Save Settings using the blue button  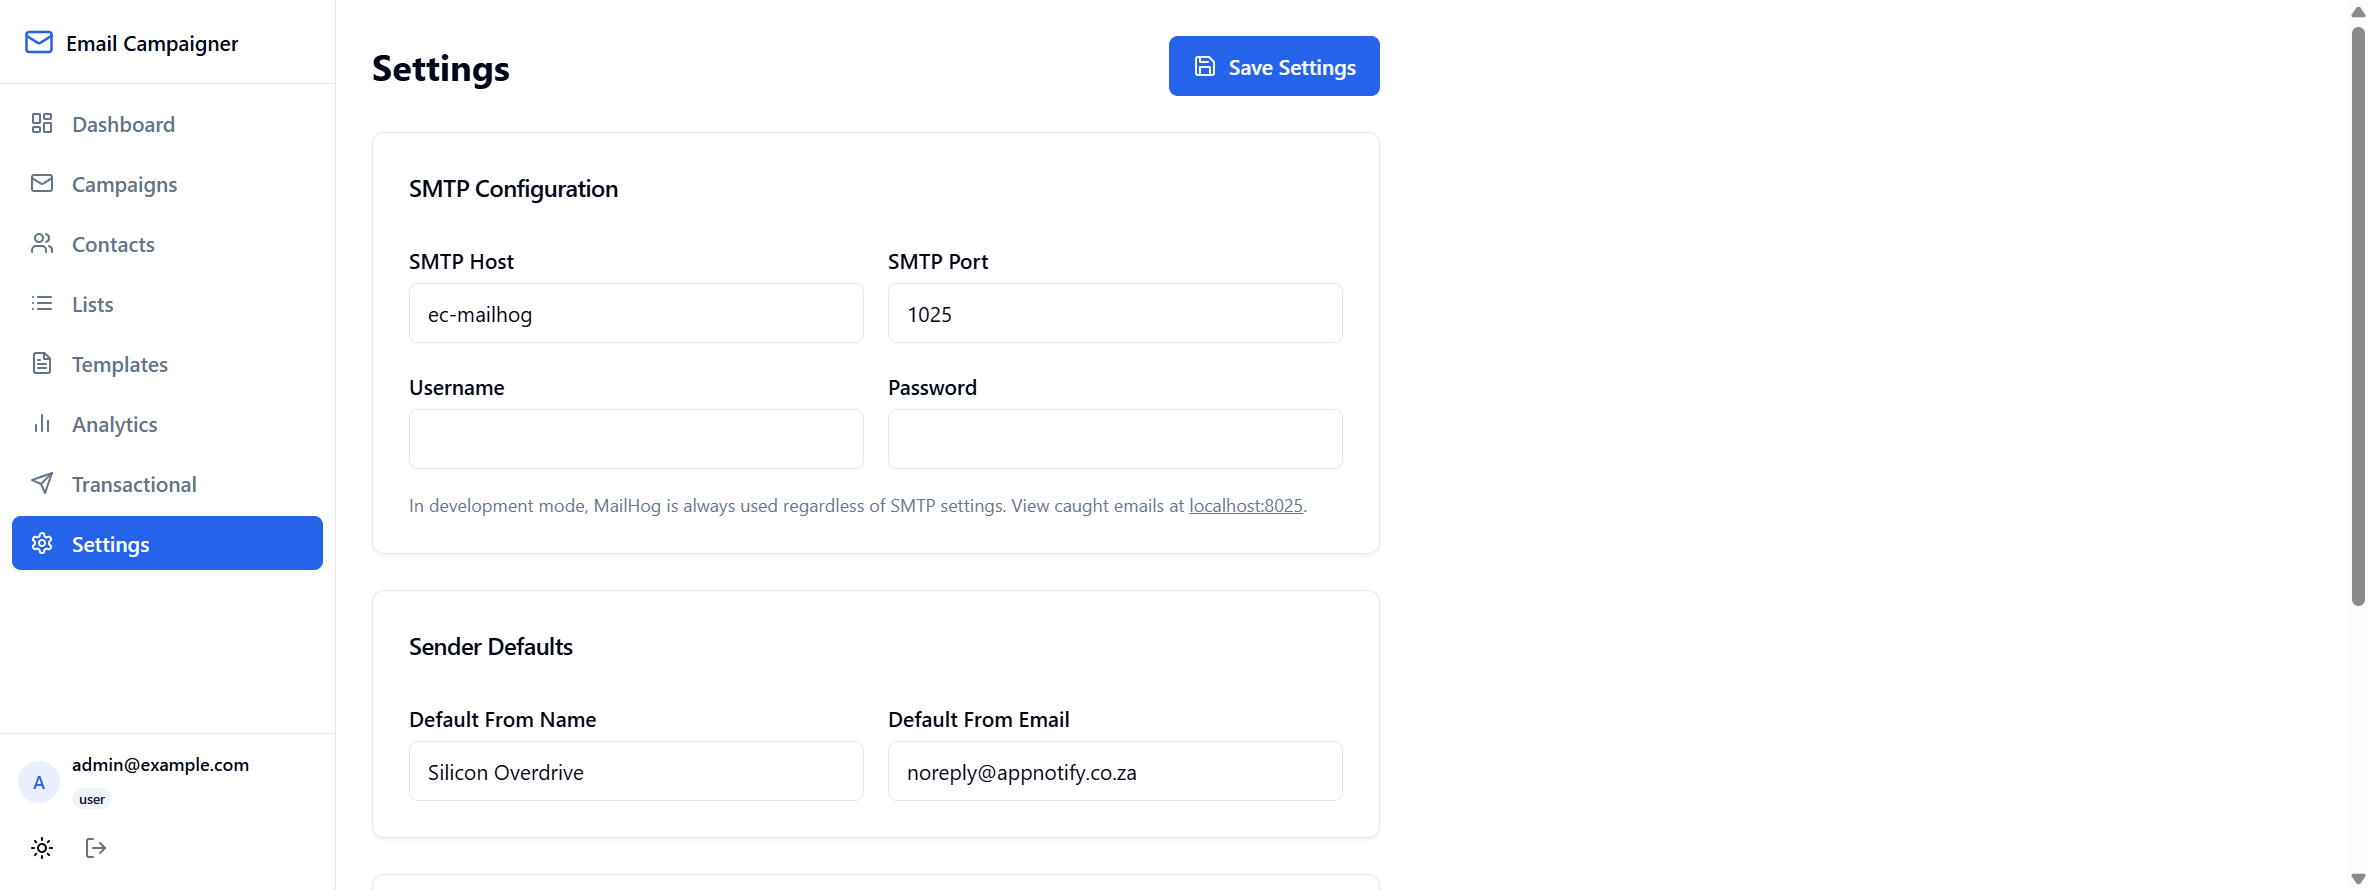pos(1274,66)
